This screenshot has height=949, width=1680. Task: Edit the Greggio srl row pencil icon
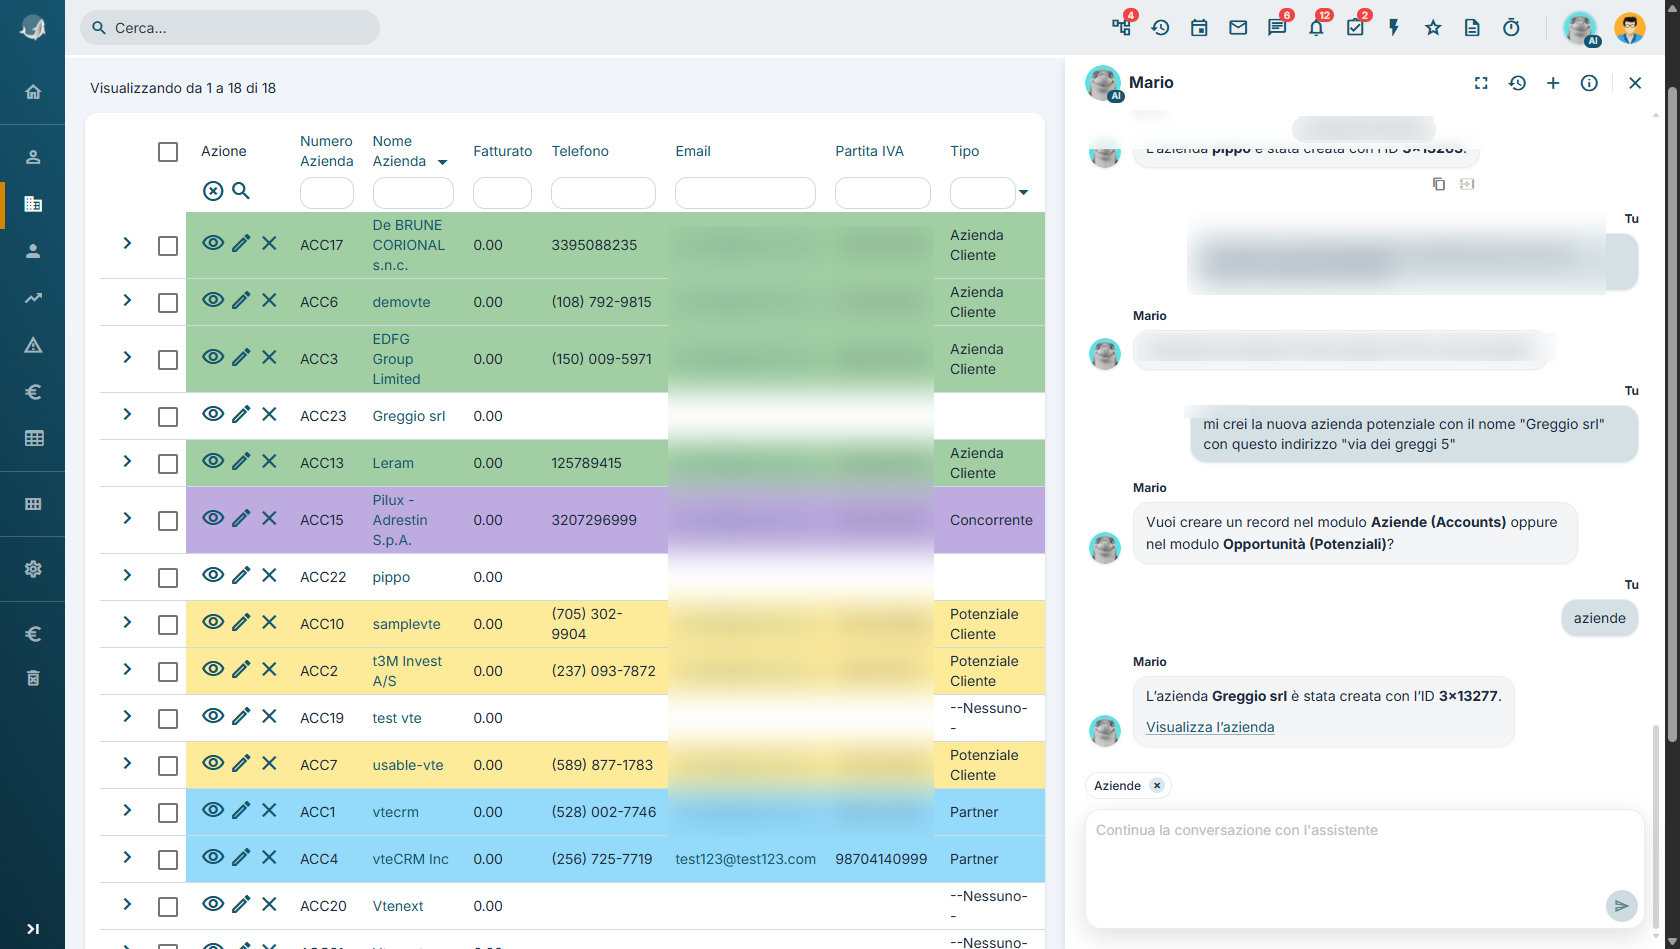241,414
